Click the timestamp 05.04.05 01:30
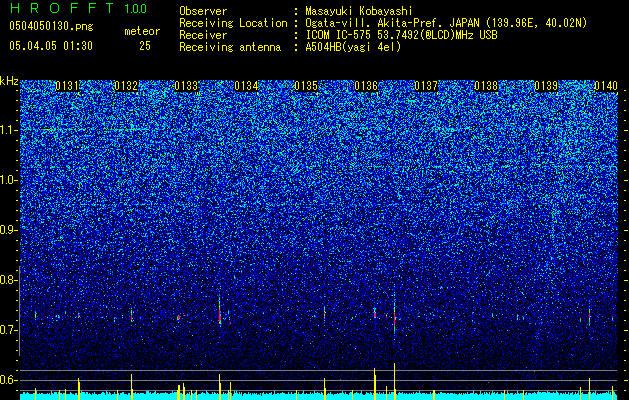Viewport: 629px width, 400px height. pos(51,46)
